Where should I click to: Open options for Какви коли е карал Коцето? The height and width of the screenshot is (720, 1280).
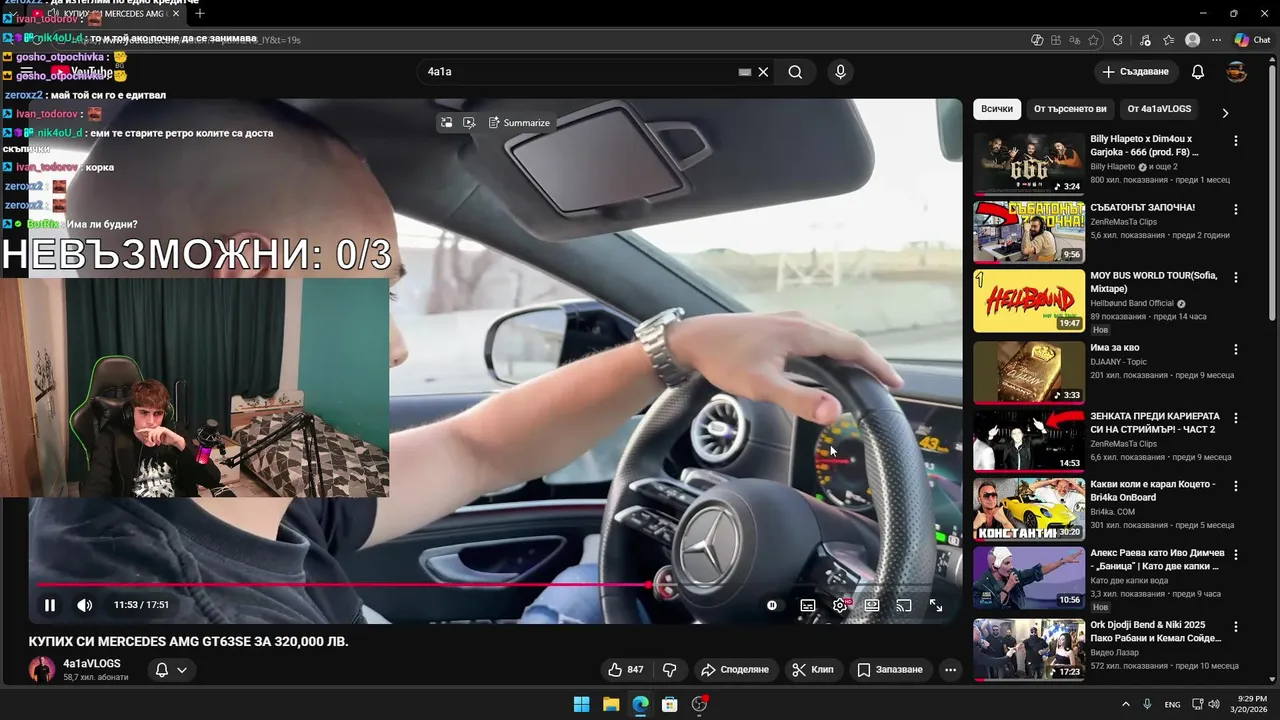click(1236, 486)
